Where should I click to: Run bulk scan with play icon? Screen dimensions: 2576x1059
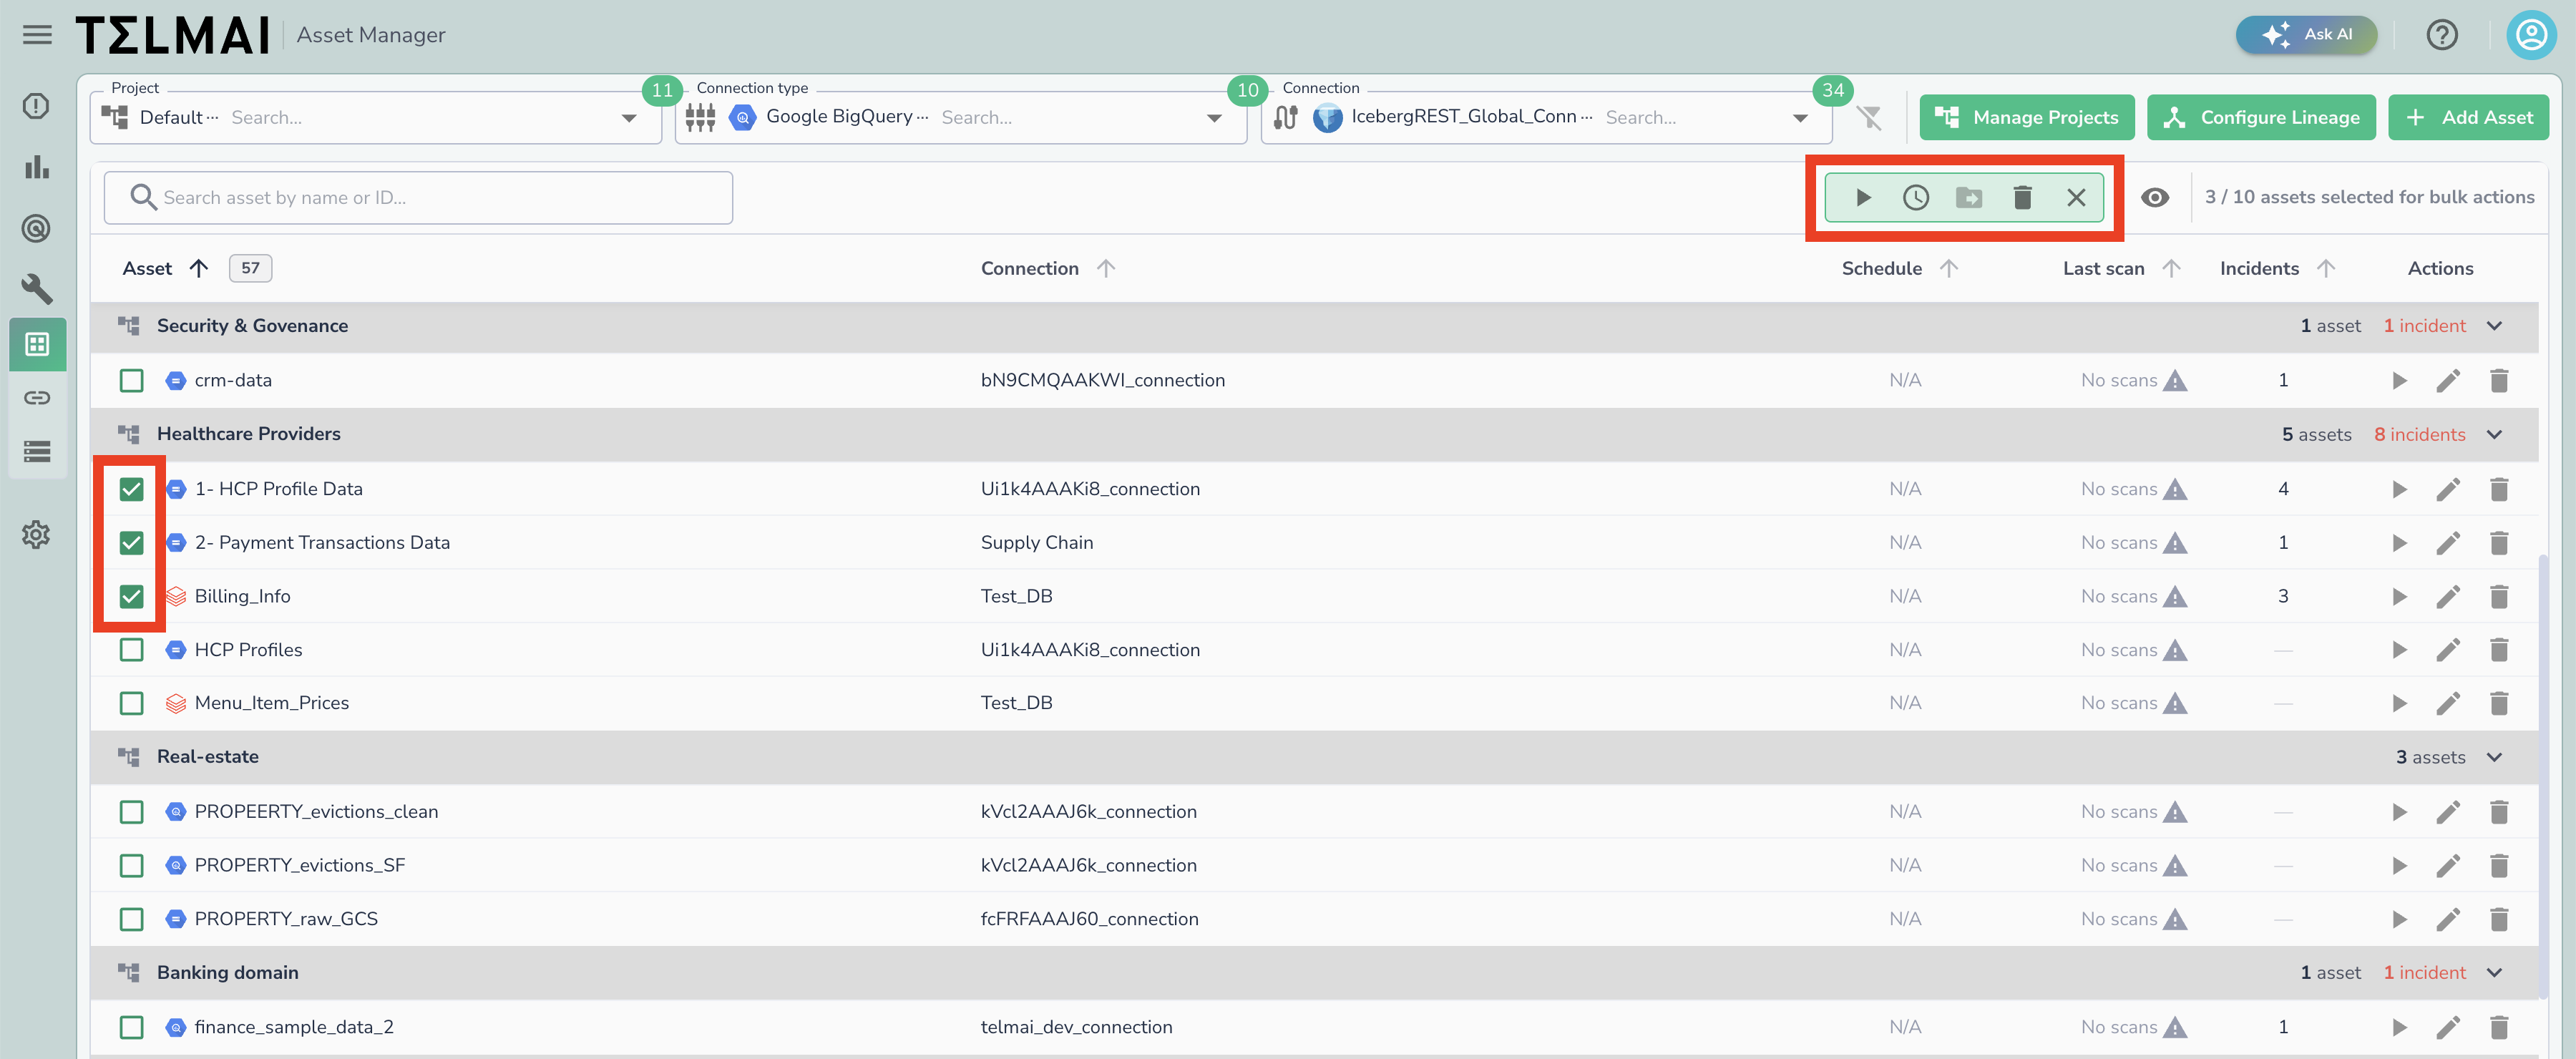click(1863, 198)
